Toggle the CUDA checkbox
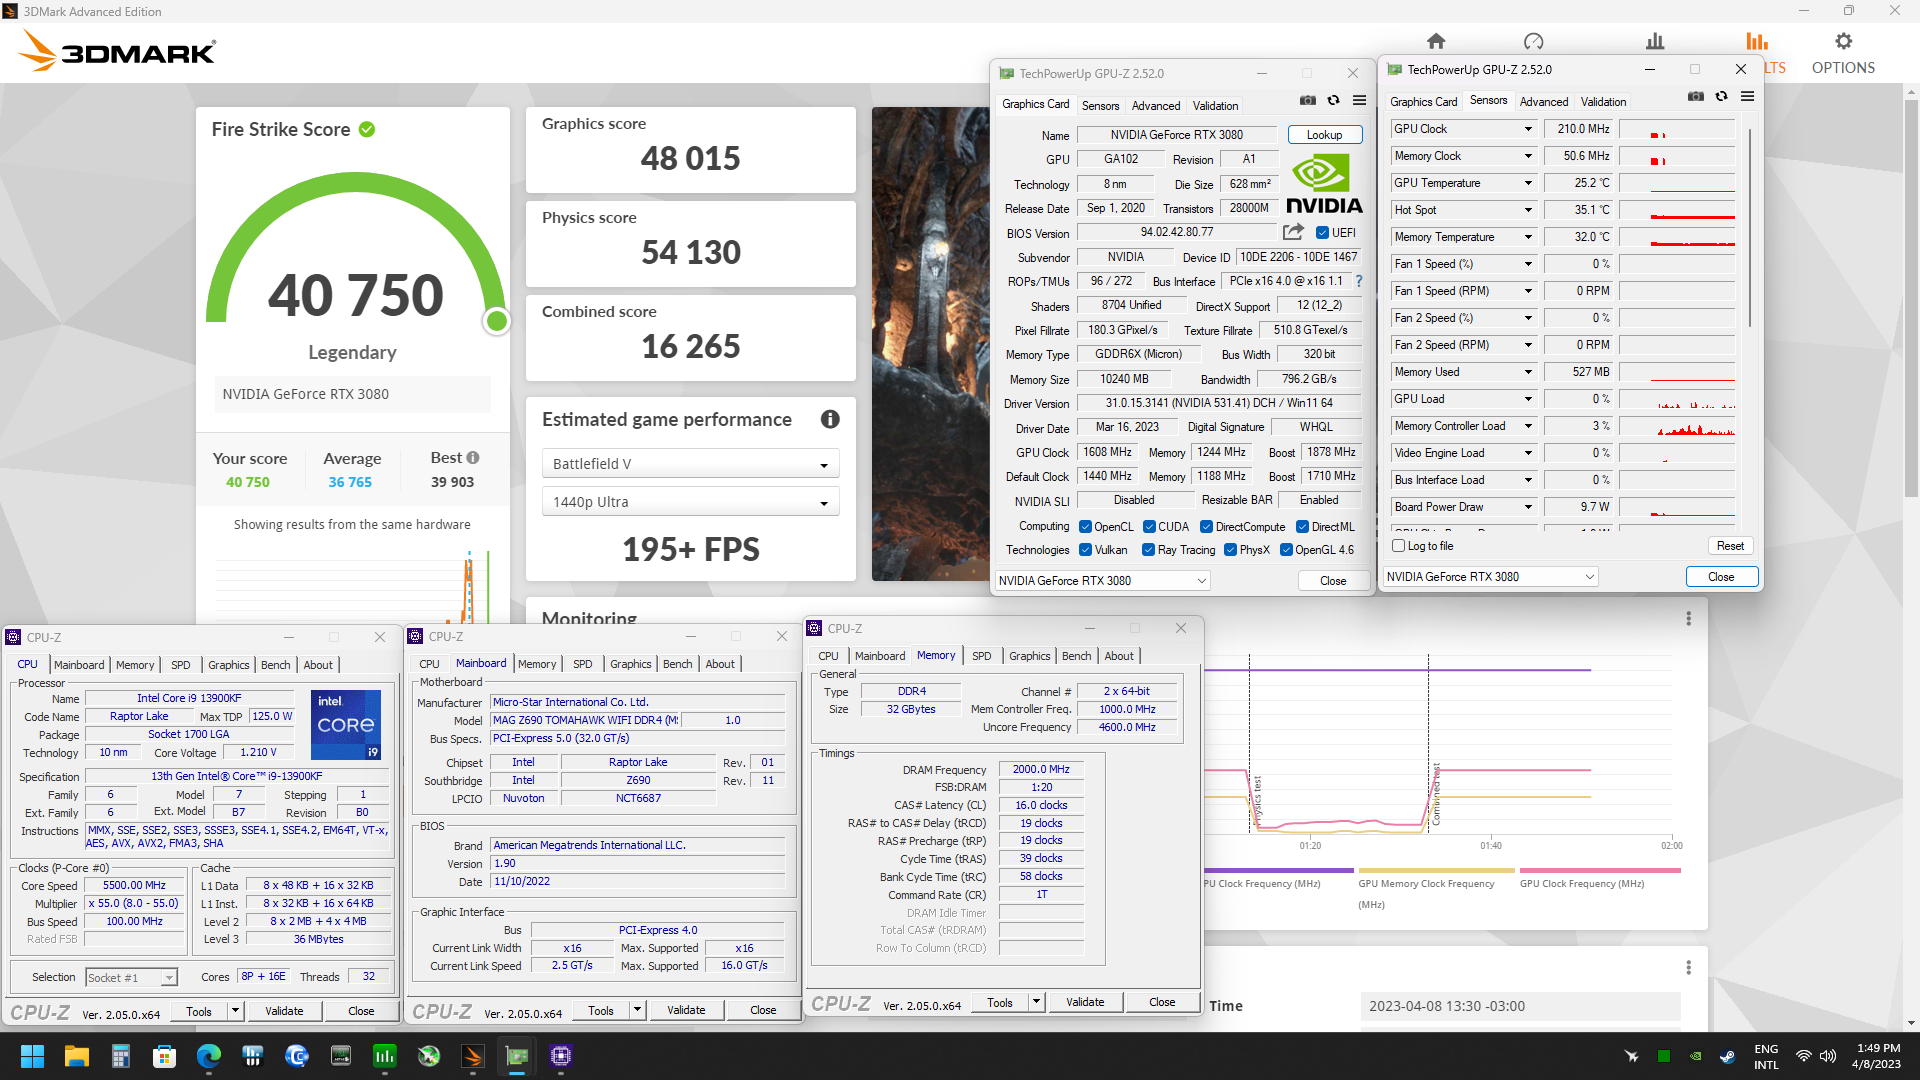1920x1080 pixels. [1149, 527]
